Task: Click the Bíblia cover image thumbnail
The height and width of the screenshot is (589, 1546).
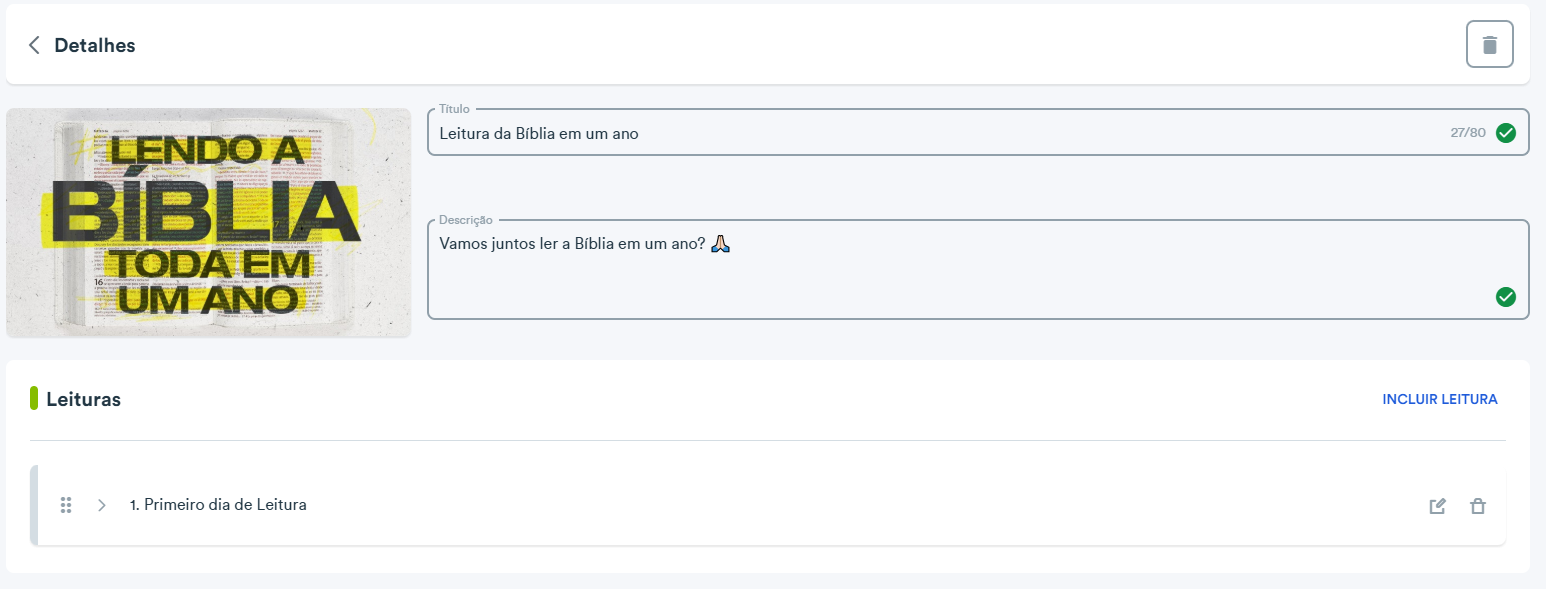Action: 208,222
